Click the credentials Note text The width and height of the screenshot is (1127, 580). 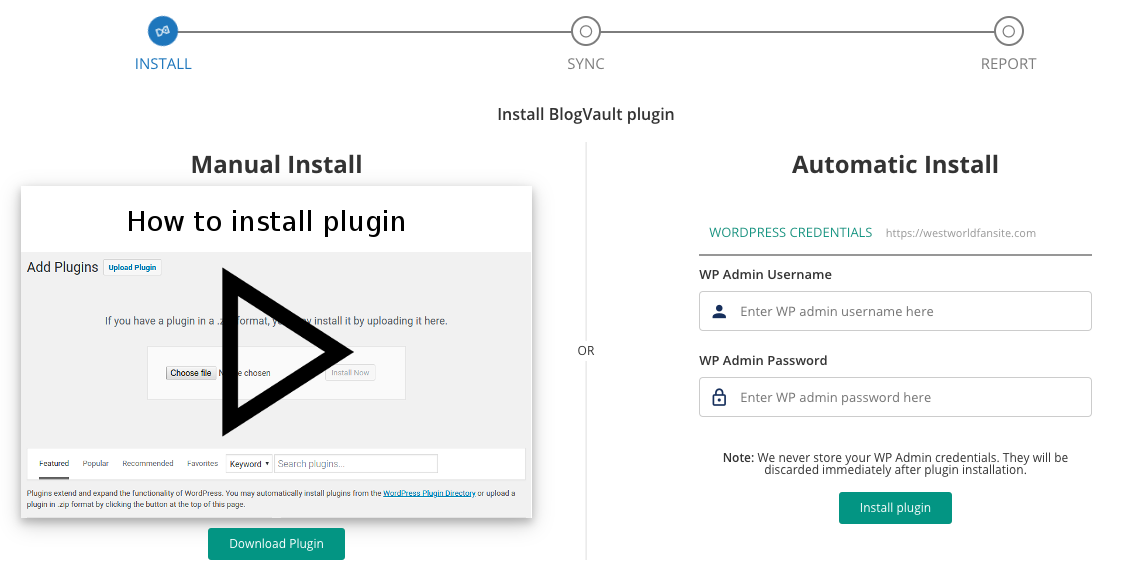pos(895,464)
